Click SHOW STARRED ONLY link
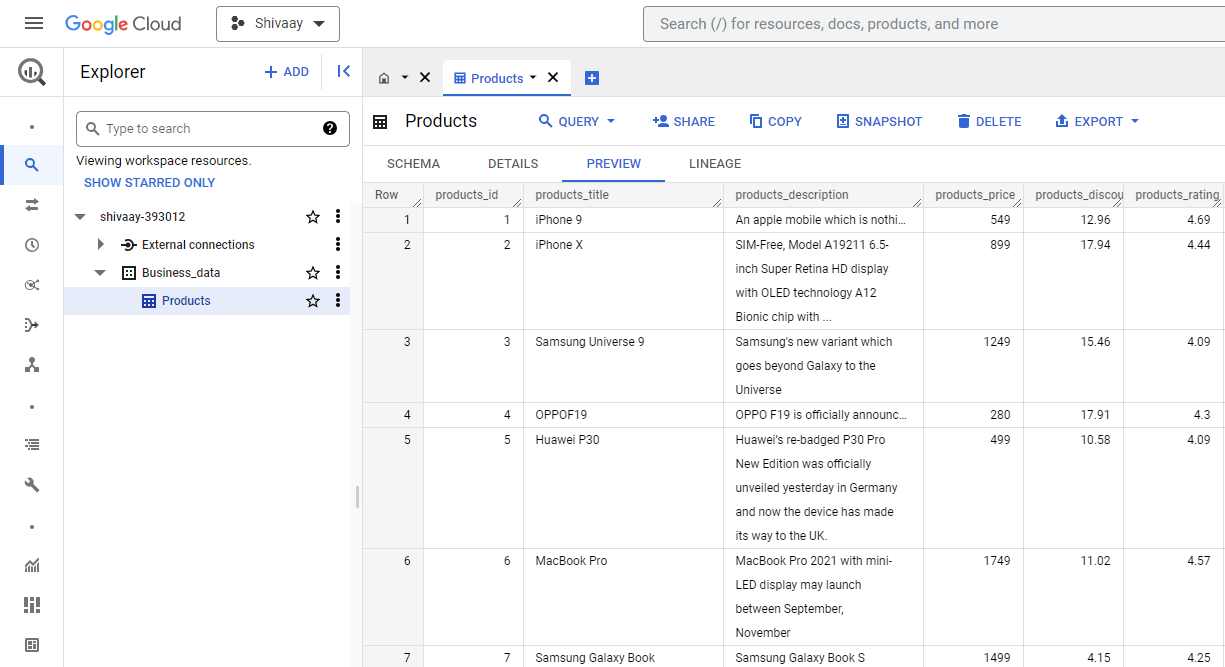The width and height of the screenshot is (1225, 667). coord(149,182)
